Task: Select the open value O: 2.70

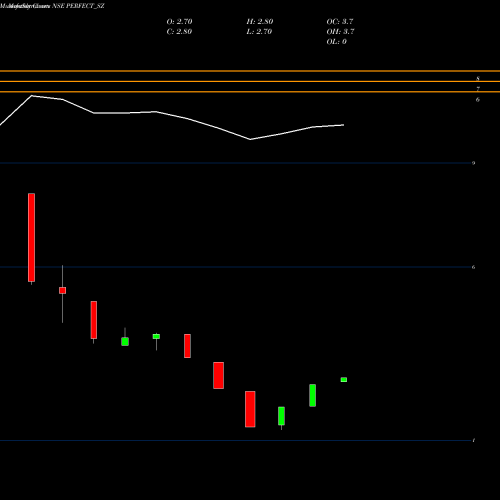Action: 179,21
